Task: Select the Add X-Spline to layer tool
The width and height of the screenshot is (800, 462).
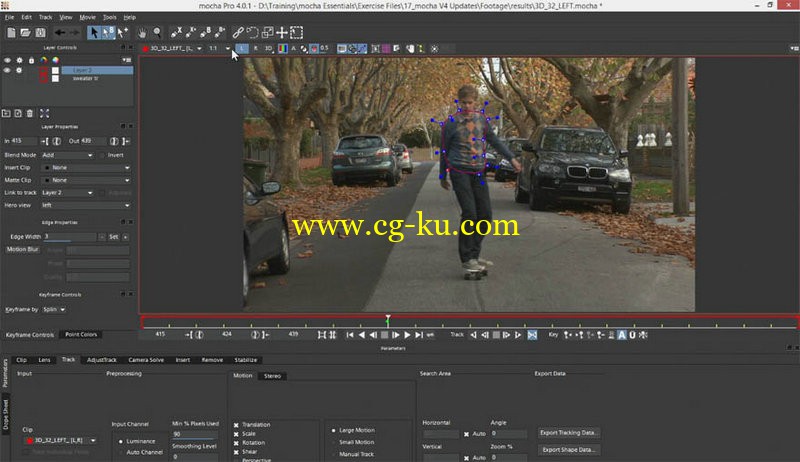Action: pyautogui.click(x=191, y=33)
